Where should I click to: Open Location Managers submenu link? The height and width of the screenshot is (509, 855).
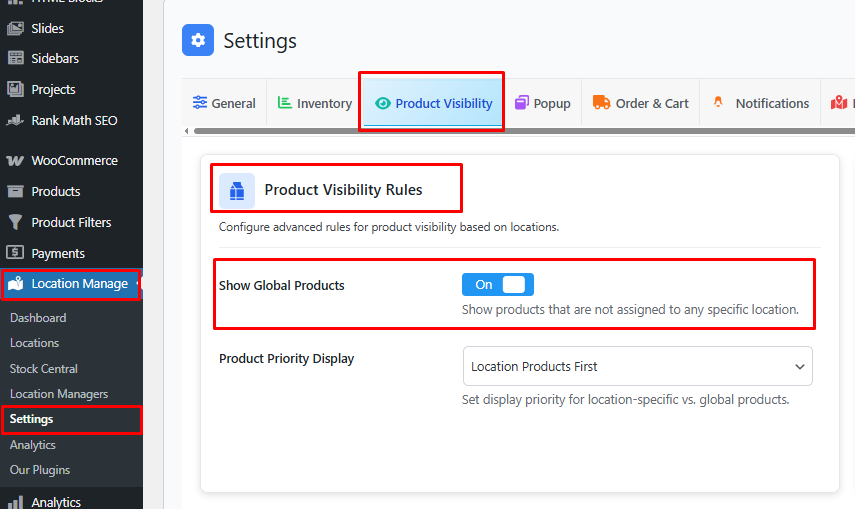pyautogui.click(x=59, y=394)
